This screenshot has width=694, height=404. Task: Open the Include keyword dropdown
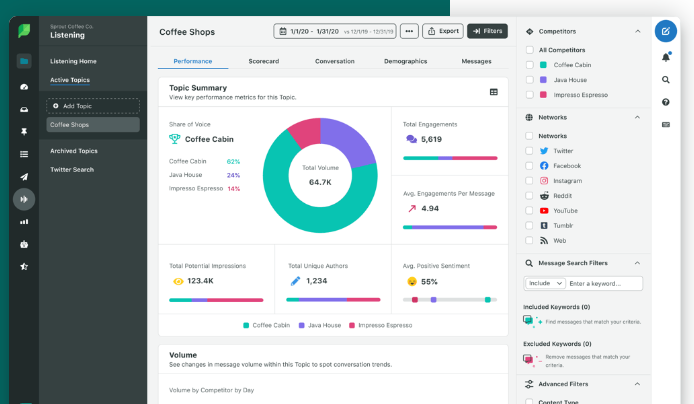click(545, 283)
